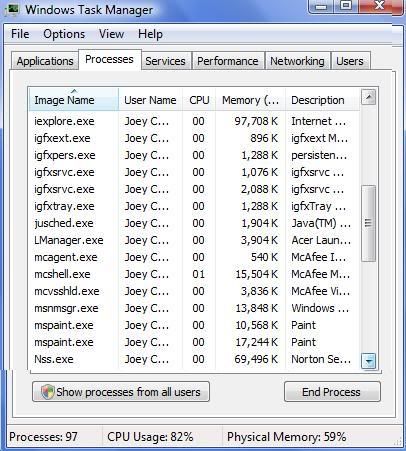Screen dimensions: 406x451
Task: Click the End Process button
Action: tap(332, 392)
